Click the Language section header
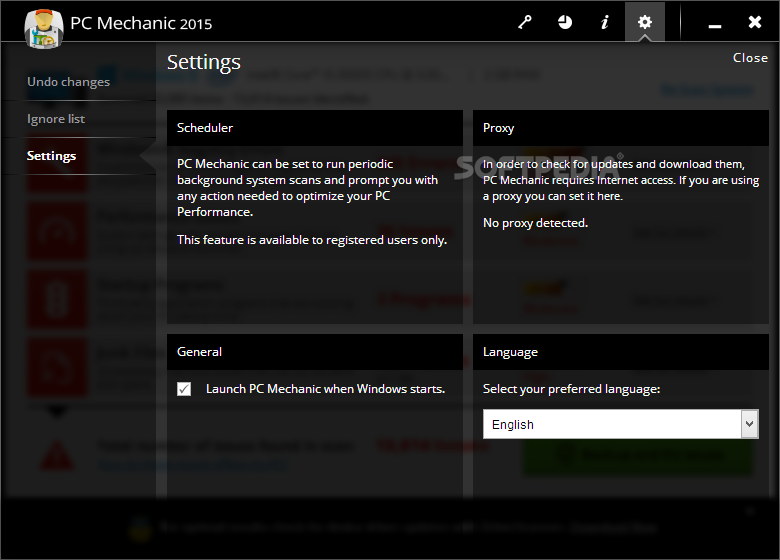This screenshot has height=560, width=780. [621, 352]
